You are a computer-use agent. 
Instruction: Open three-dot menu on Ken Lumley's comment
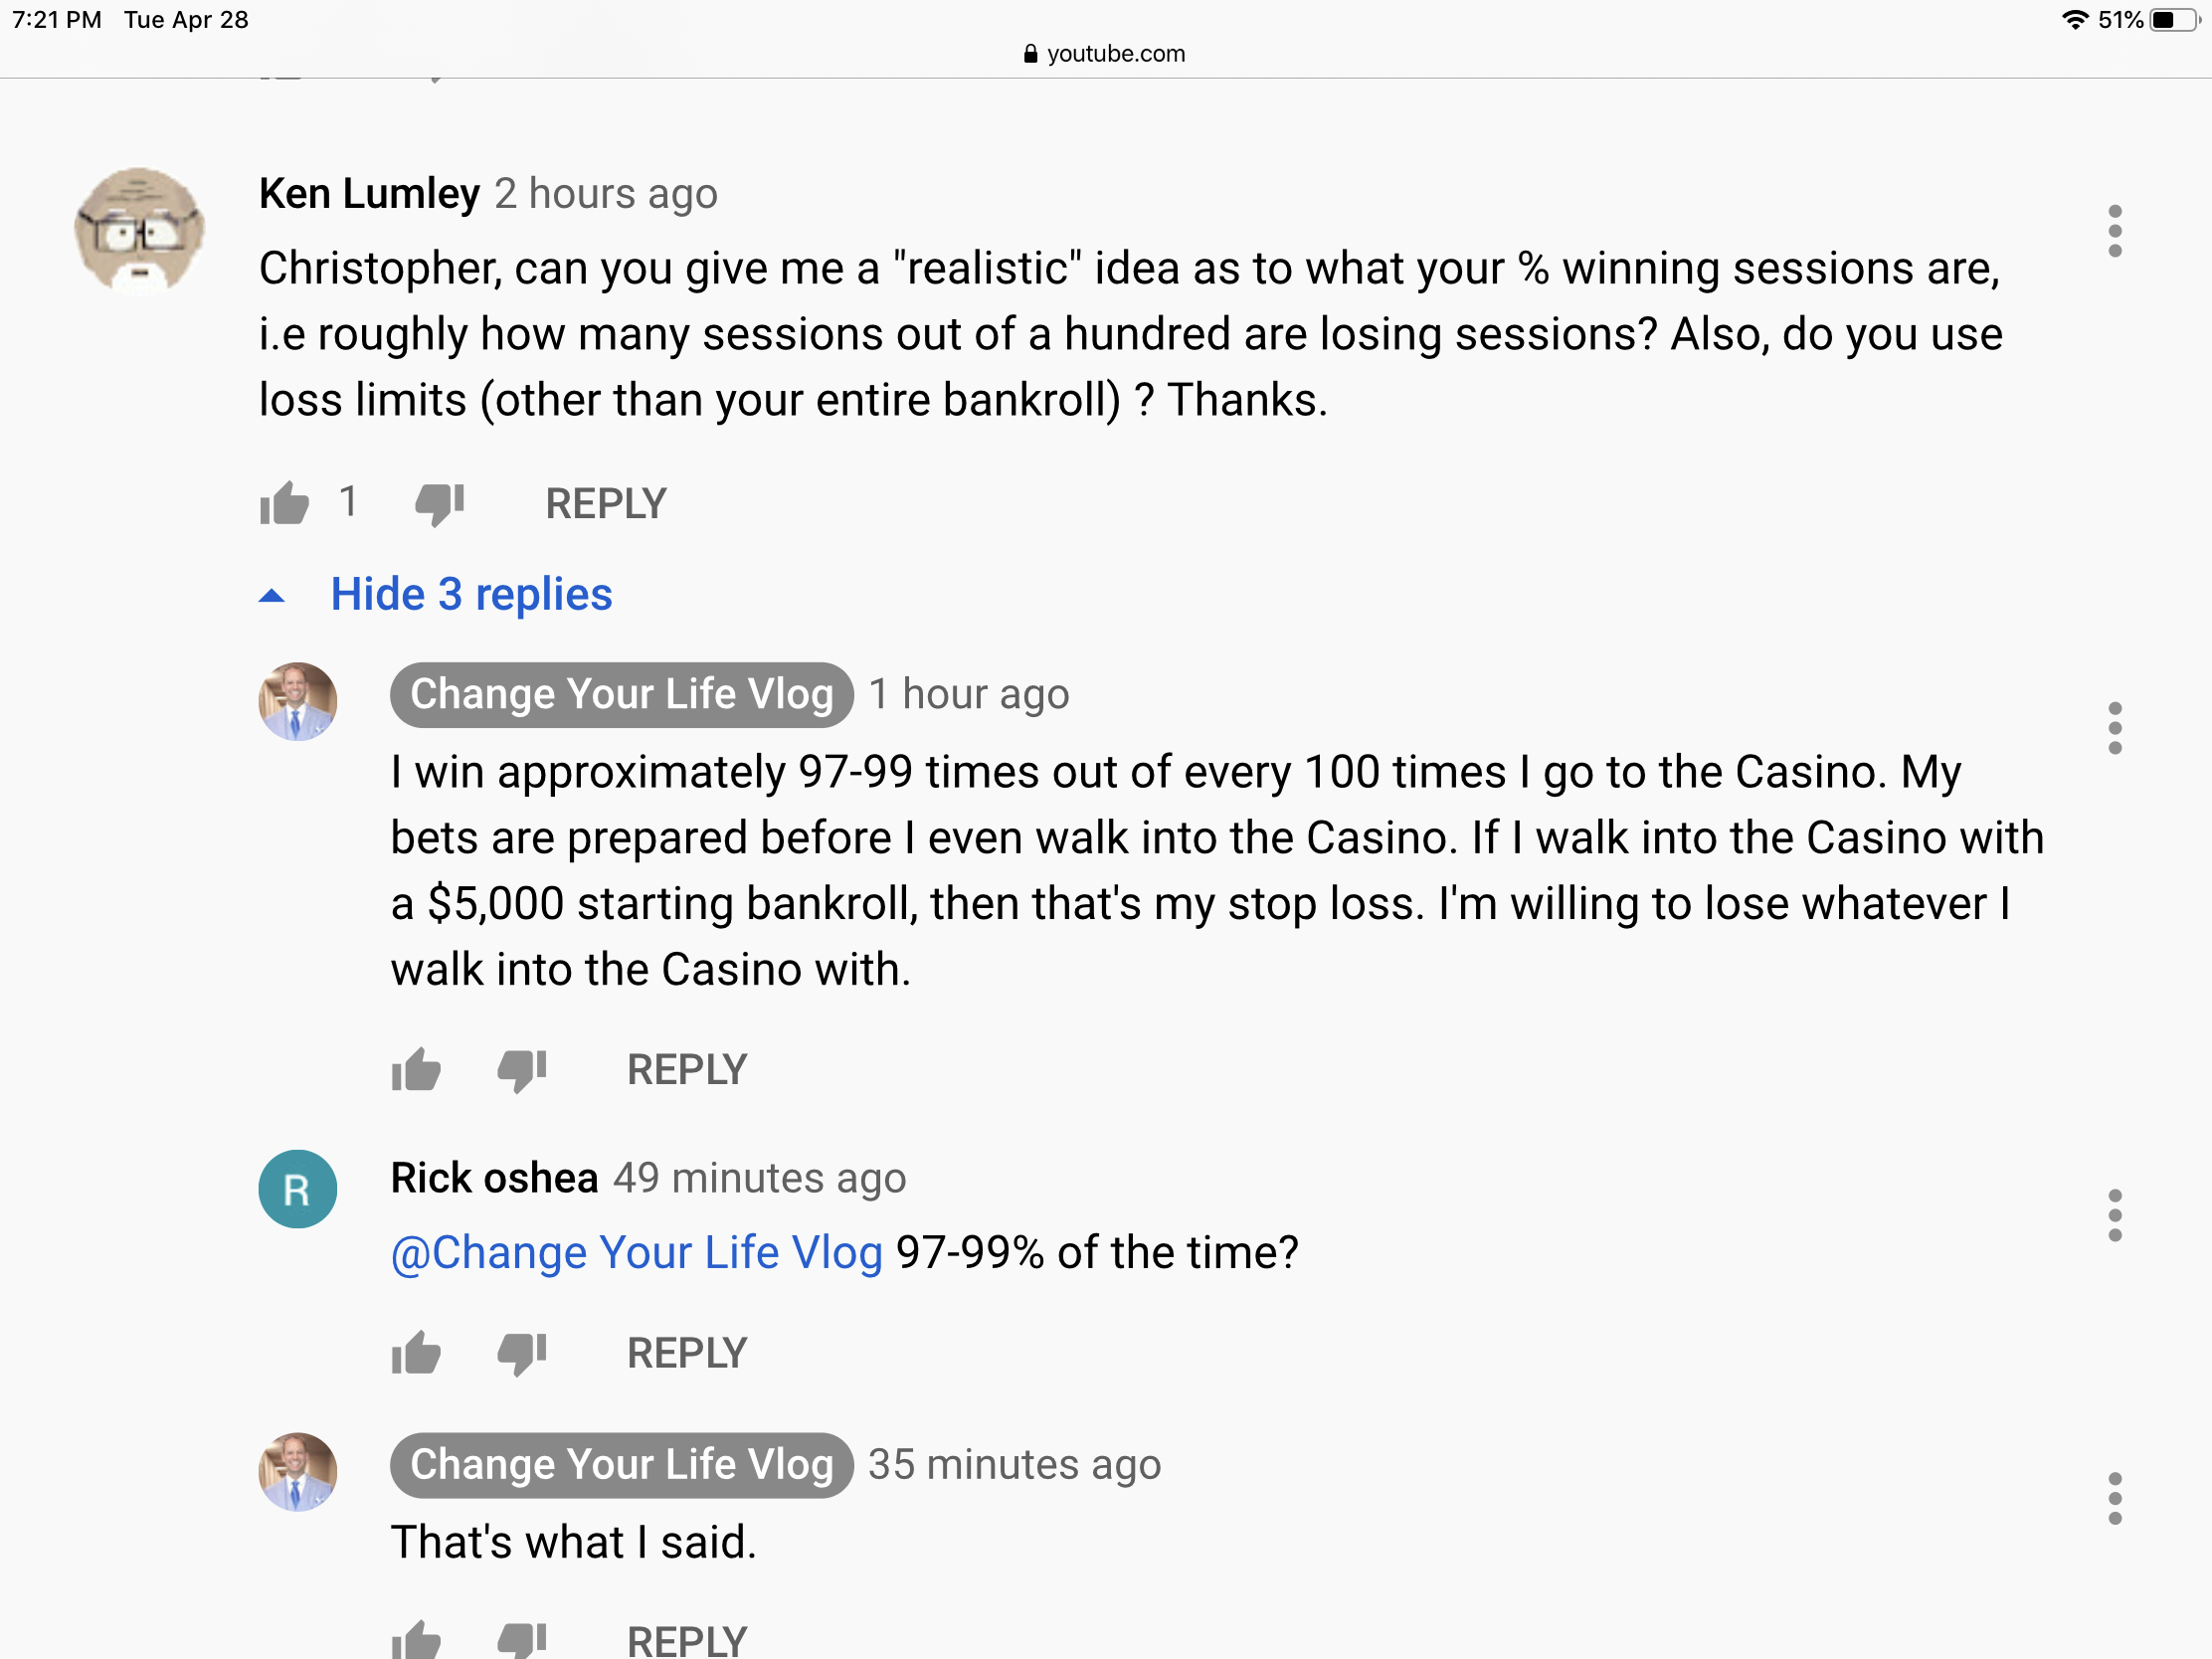2114,231
